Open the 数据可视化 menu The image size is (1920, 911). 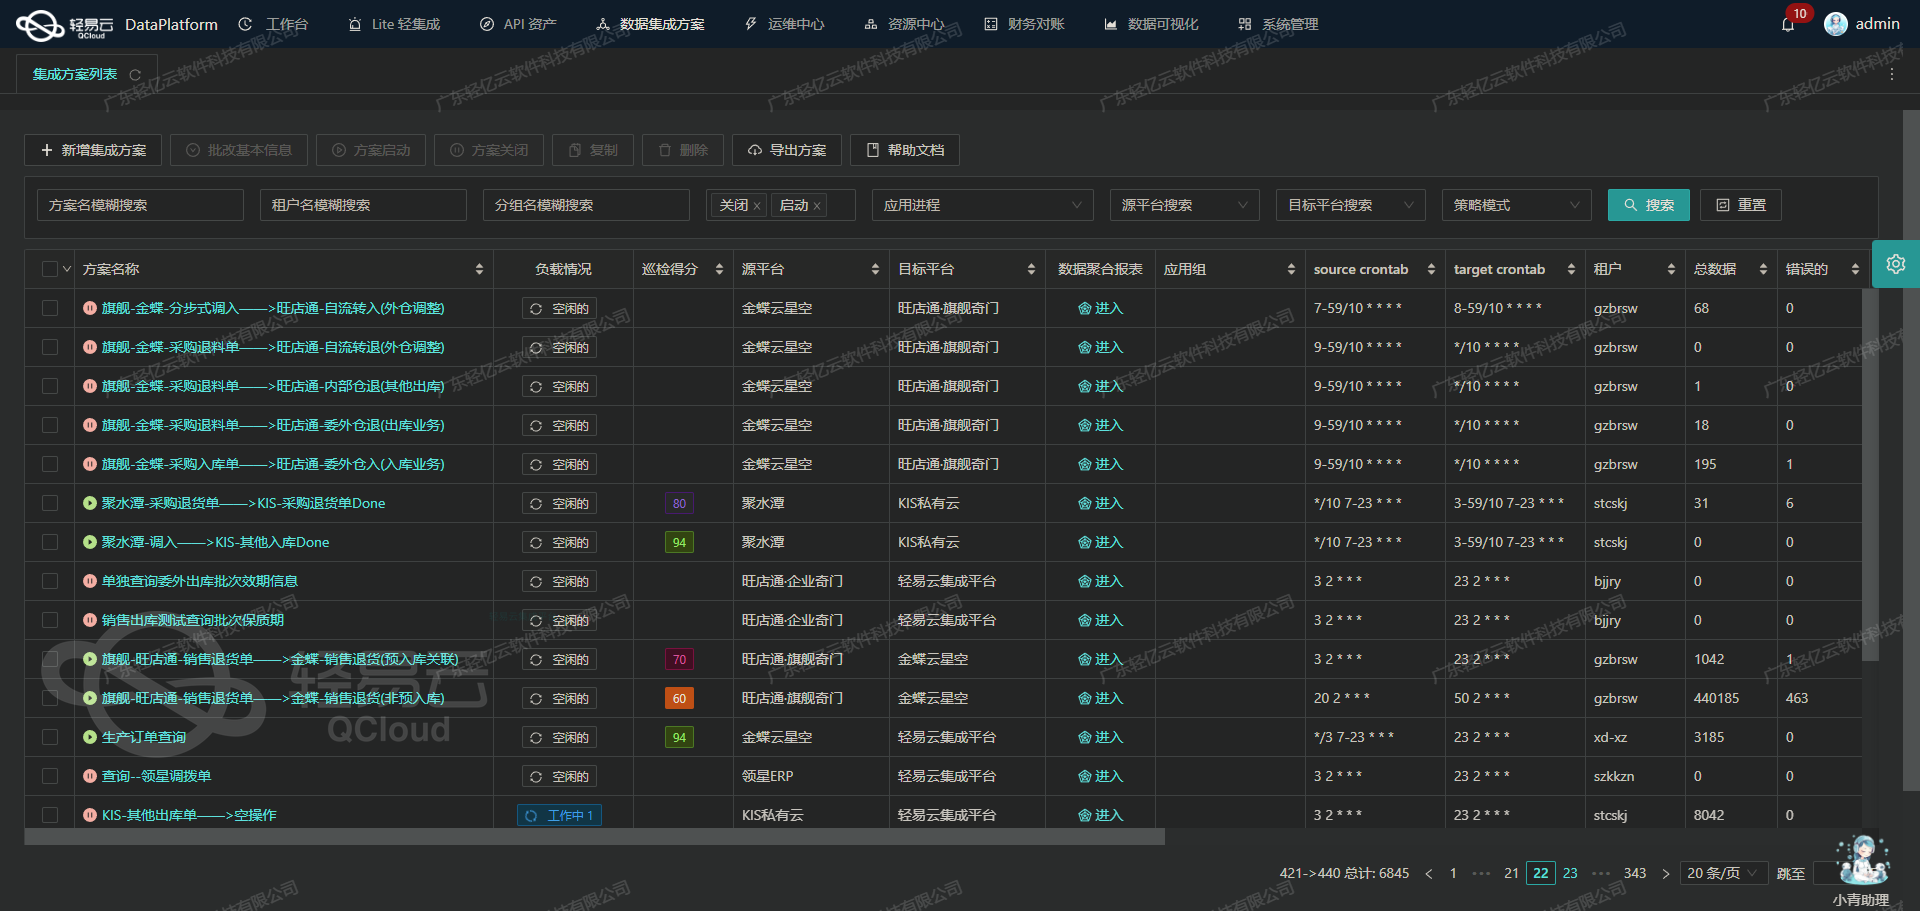[1151, 24]
